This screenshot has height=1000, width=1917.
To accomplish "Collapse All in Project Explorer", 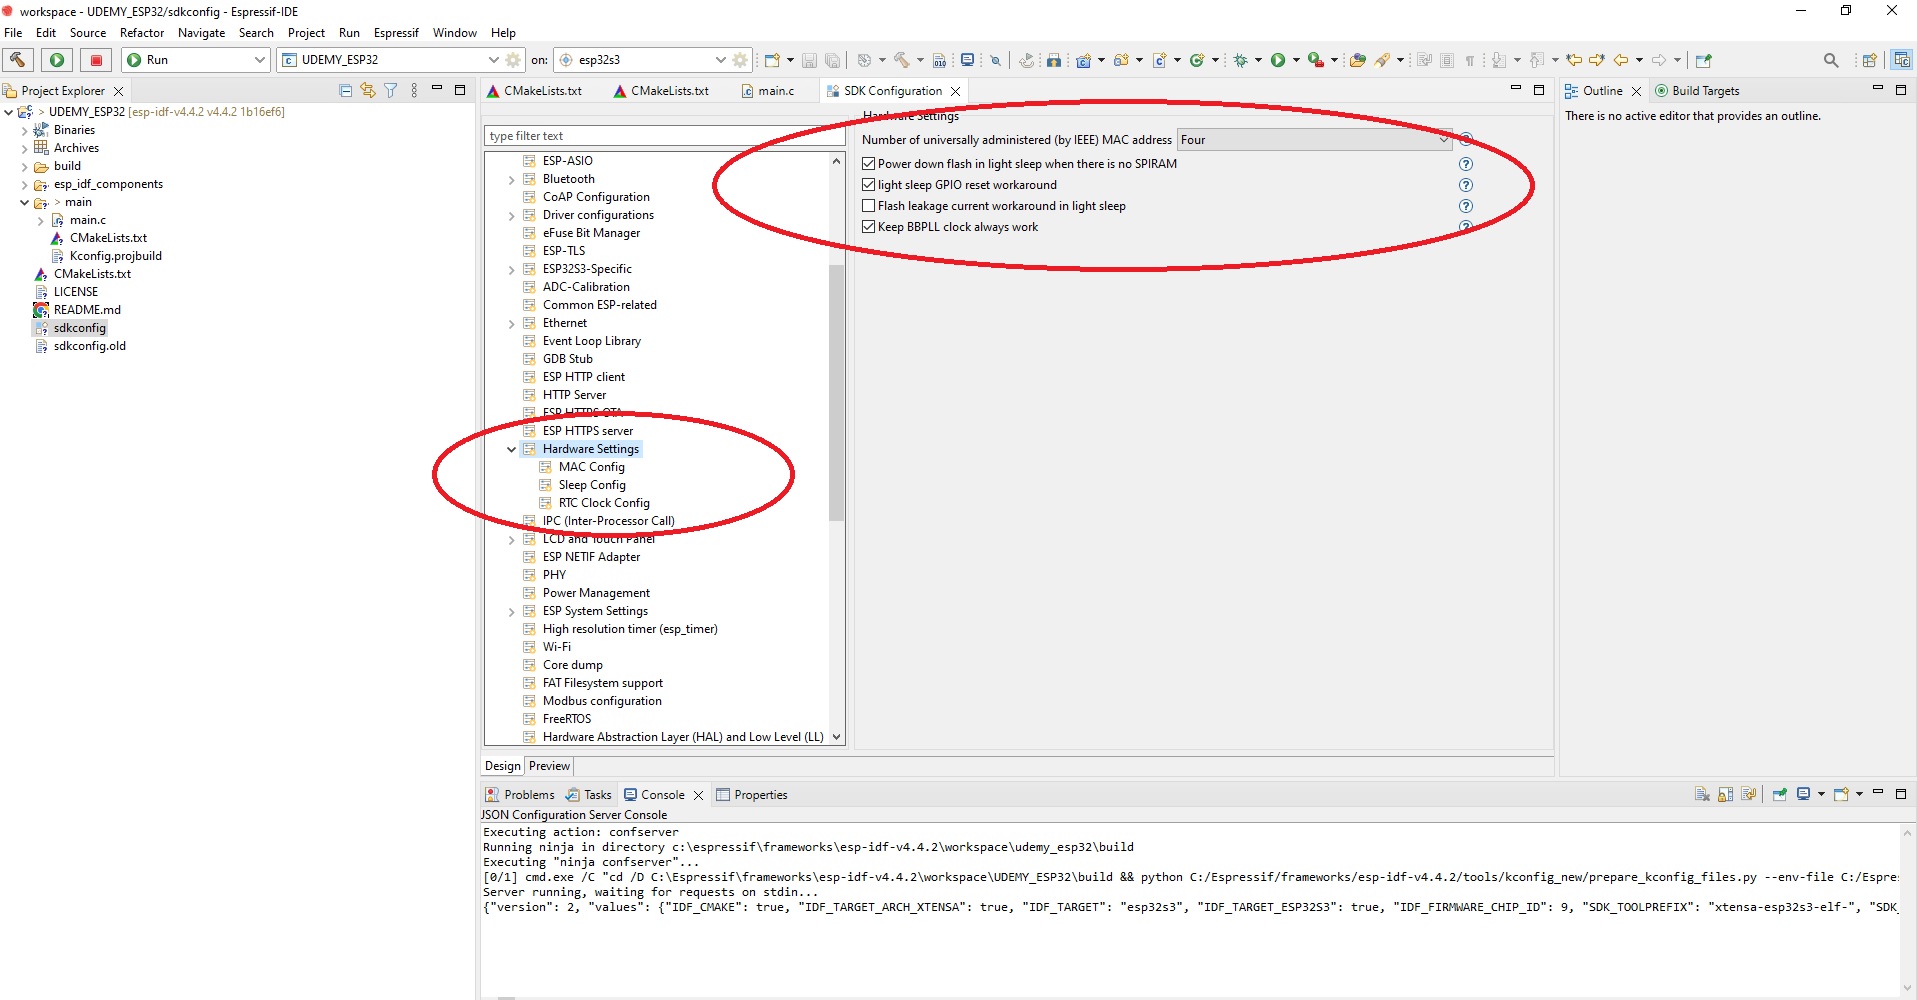I will [x=345, y=91].
